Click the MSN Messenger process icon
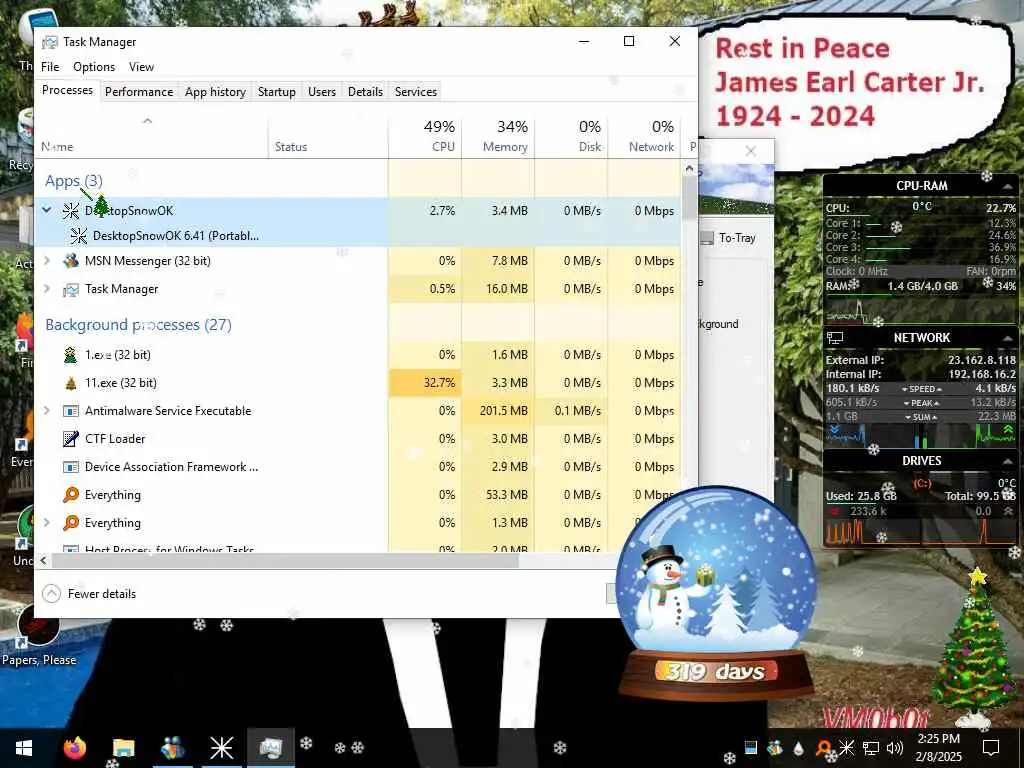This screenshot has height=768, width=1024. [x=71, y=261]
